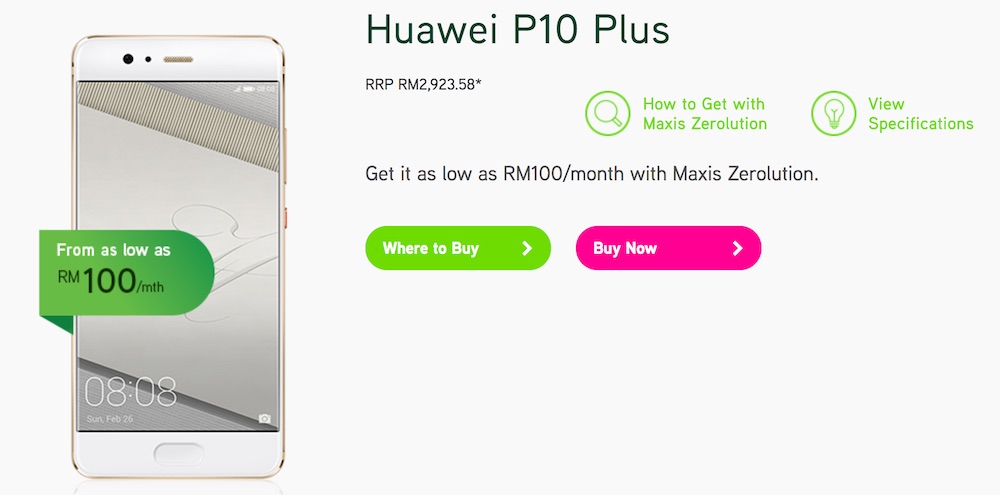Click the arrow in Where to Buy
1000x495 pixels.
[x=527, y=248]
